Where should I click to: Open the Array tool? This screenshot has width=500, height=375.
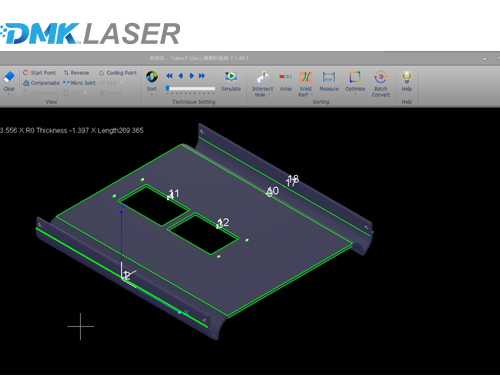click(286, 81)
